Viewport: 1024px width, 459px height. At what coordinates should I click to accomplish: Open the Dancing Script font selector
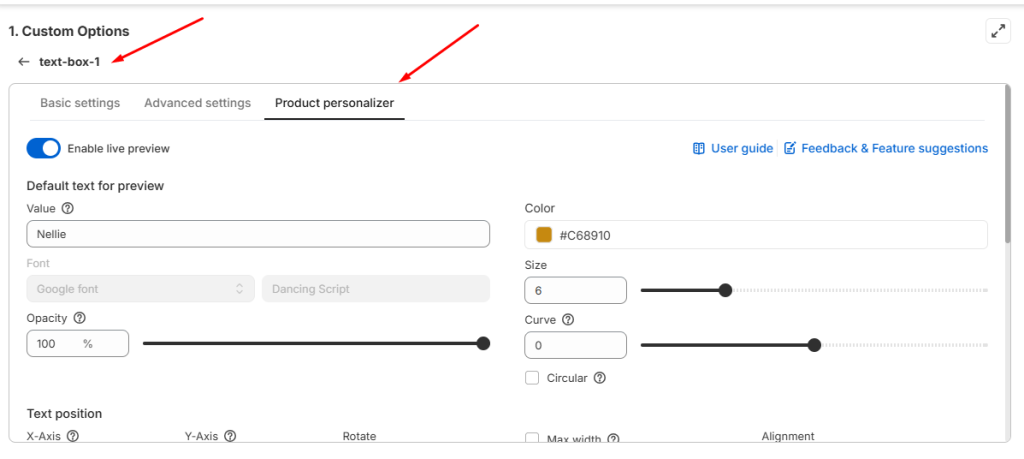coord(375,289)
